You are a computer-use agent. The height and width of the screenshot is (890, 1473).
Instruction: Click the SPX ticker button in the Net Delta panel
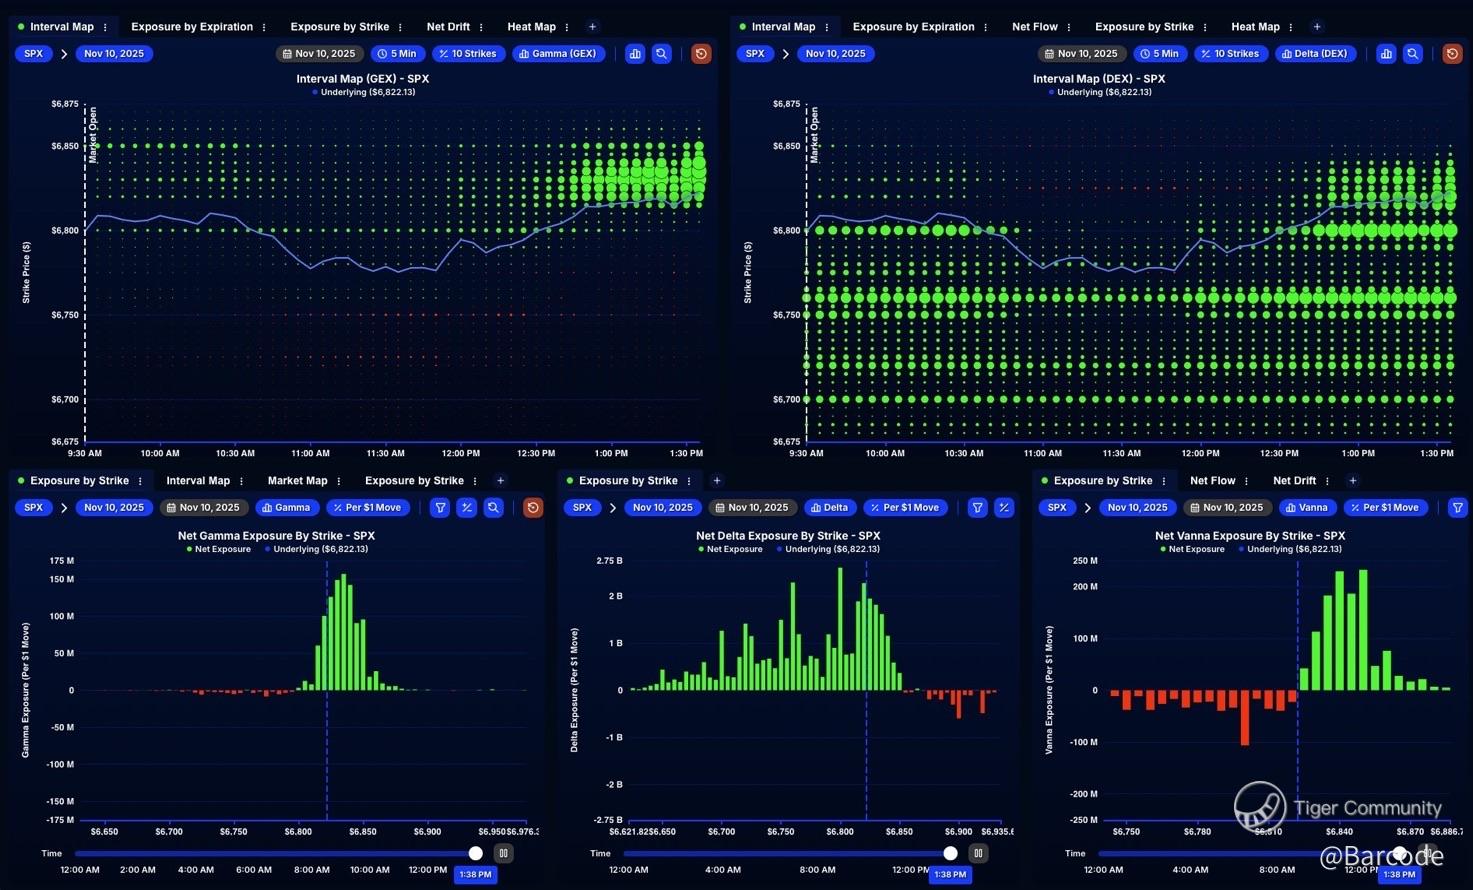coord(582,508)
